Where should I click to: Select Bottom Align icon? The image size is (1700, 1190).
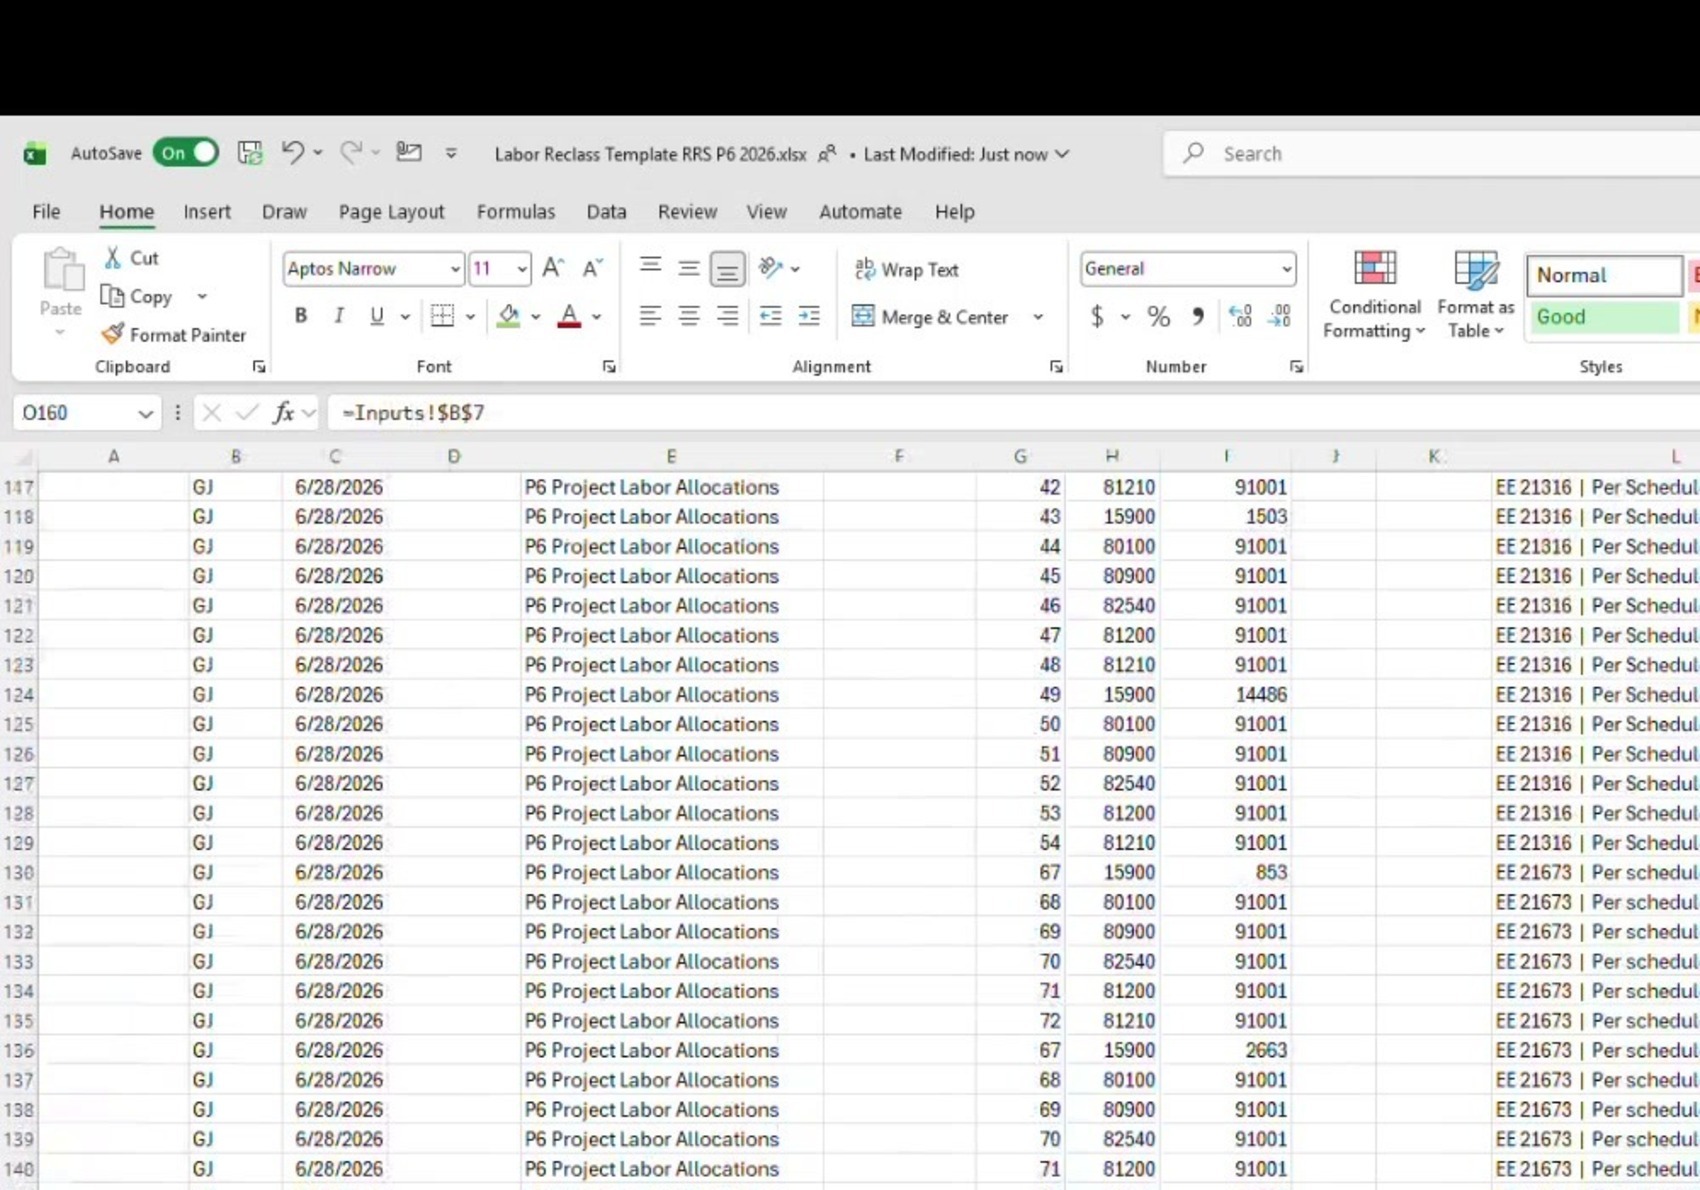[x=727, y=268]
